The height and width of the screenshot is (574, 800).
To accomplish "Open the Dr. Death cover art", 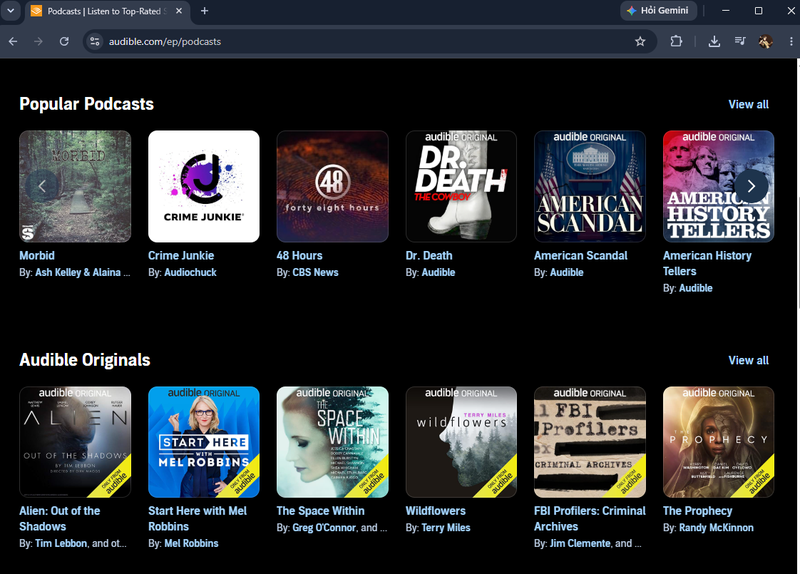I will [x=461, y=186].
